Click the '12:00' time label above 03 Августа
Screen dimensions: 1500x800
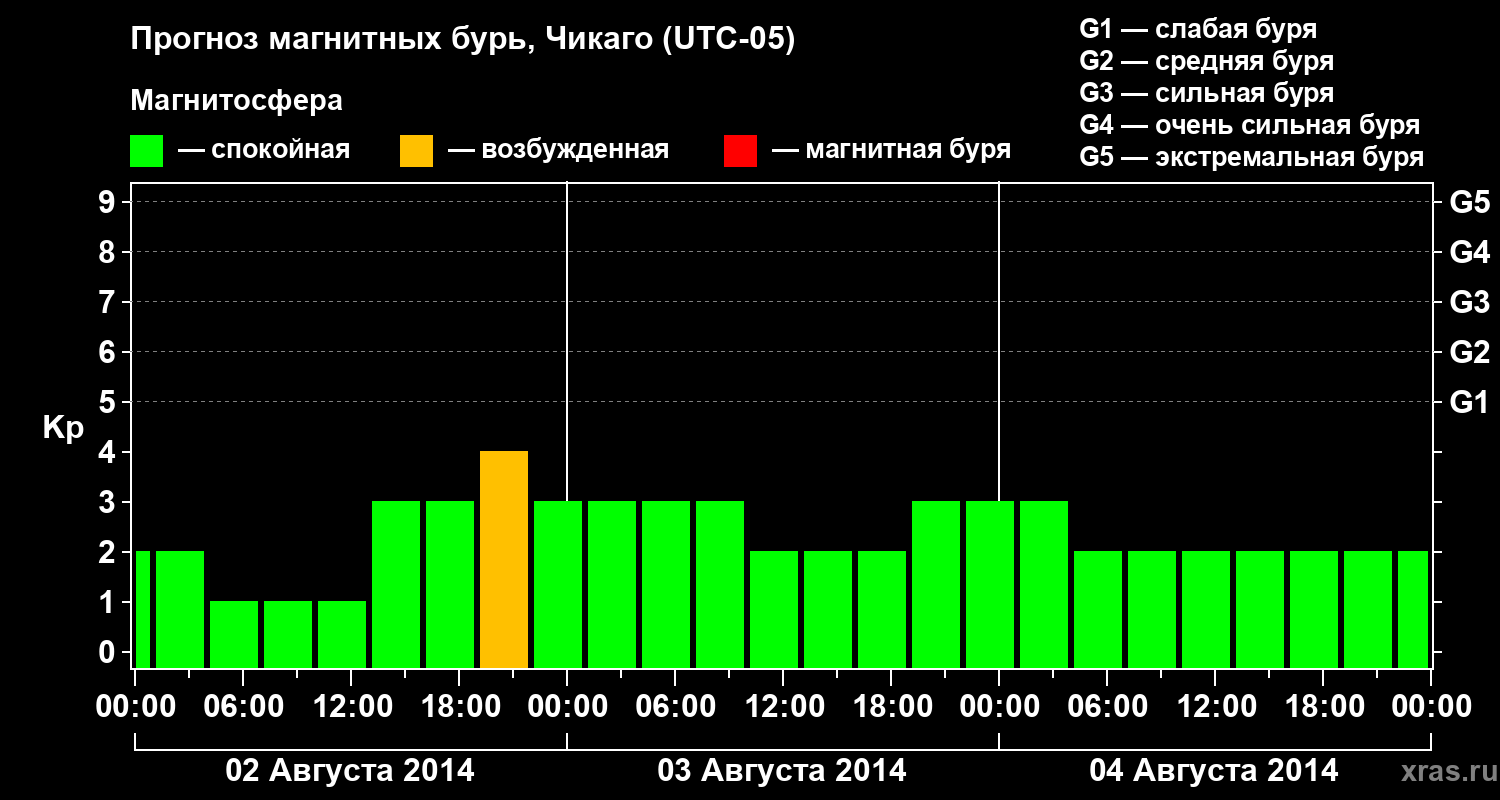tap(783, 706)
